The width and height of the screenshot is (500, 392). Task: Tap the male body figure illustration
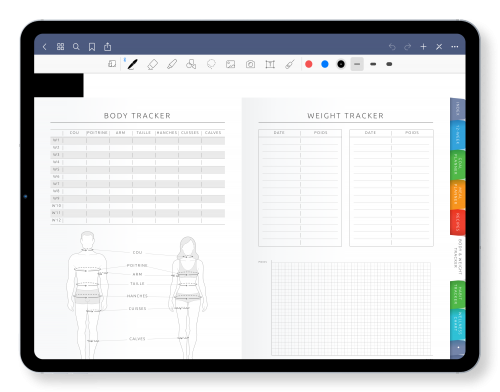87,295
